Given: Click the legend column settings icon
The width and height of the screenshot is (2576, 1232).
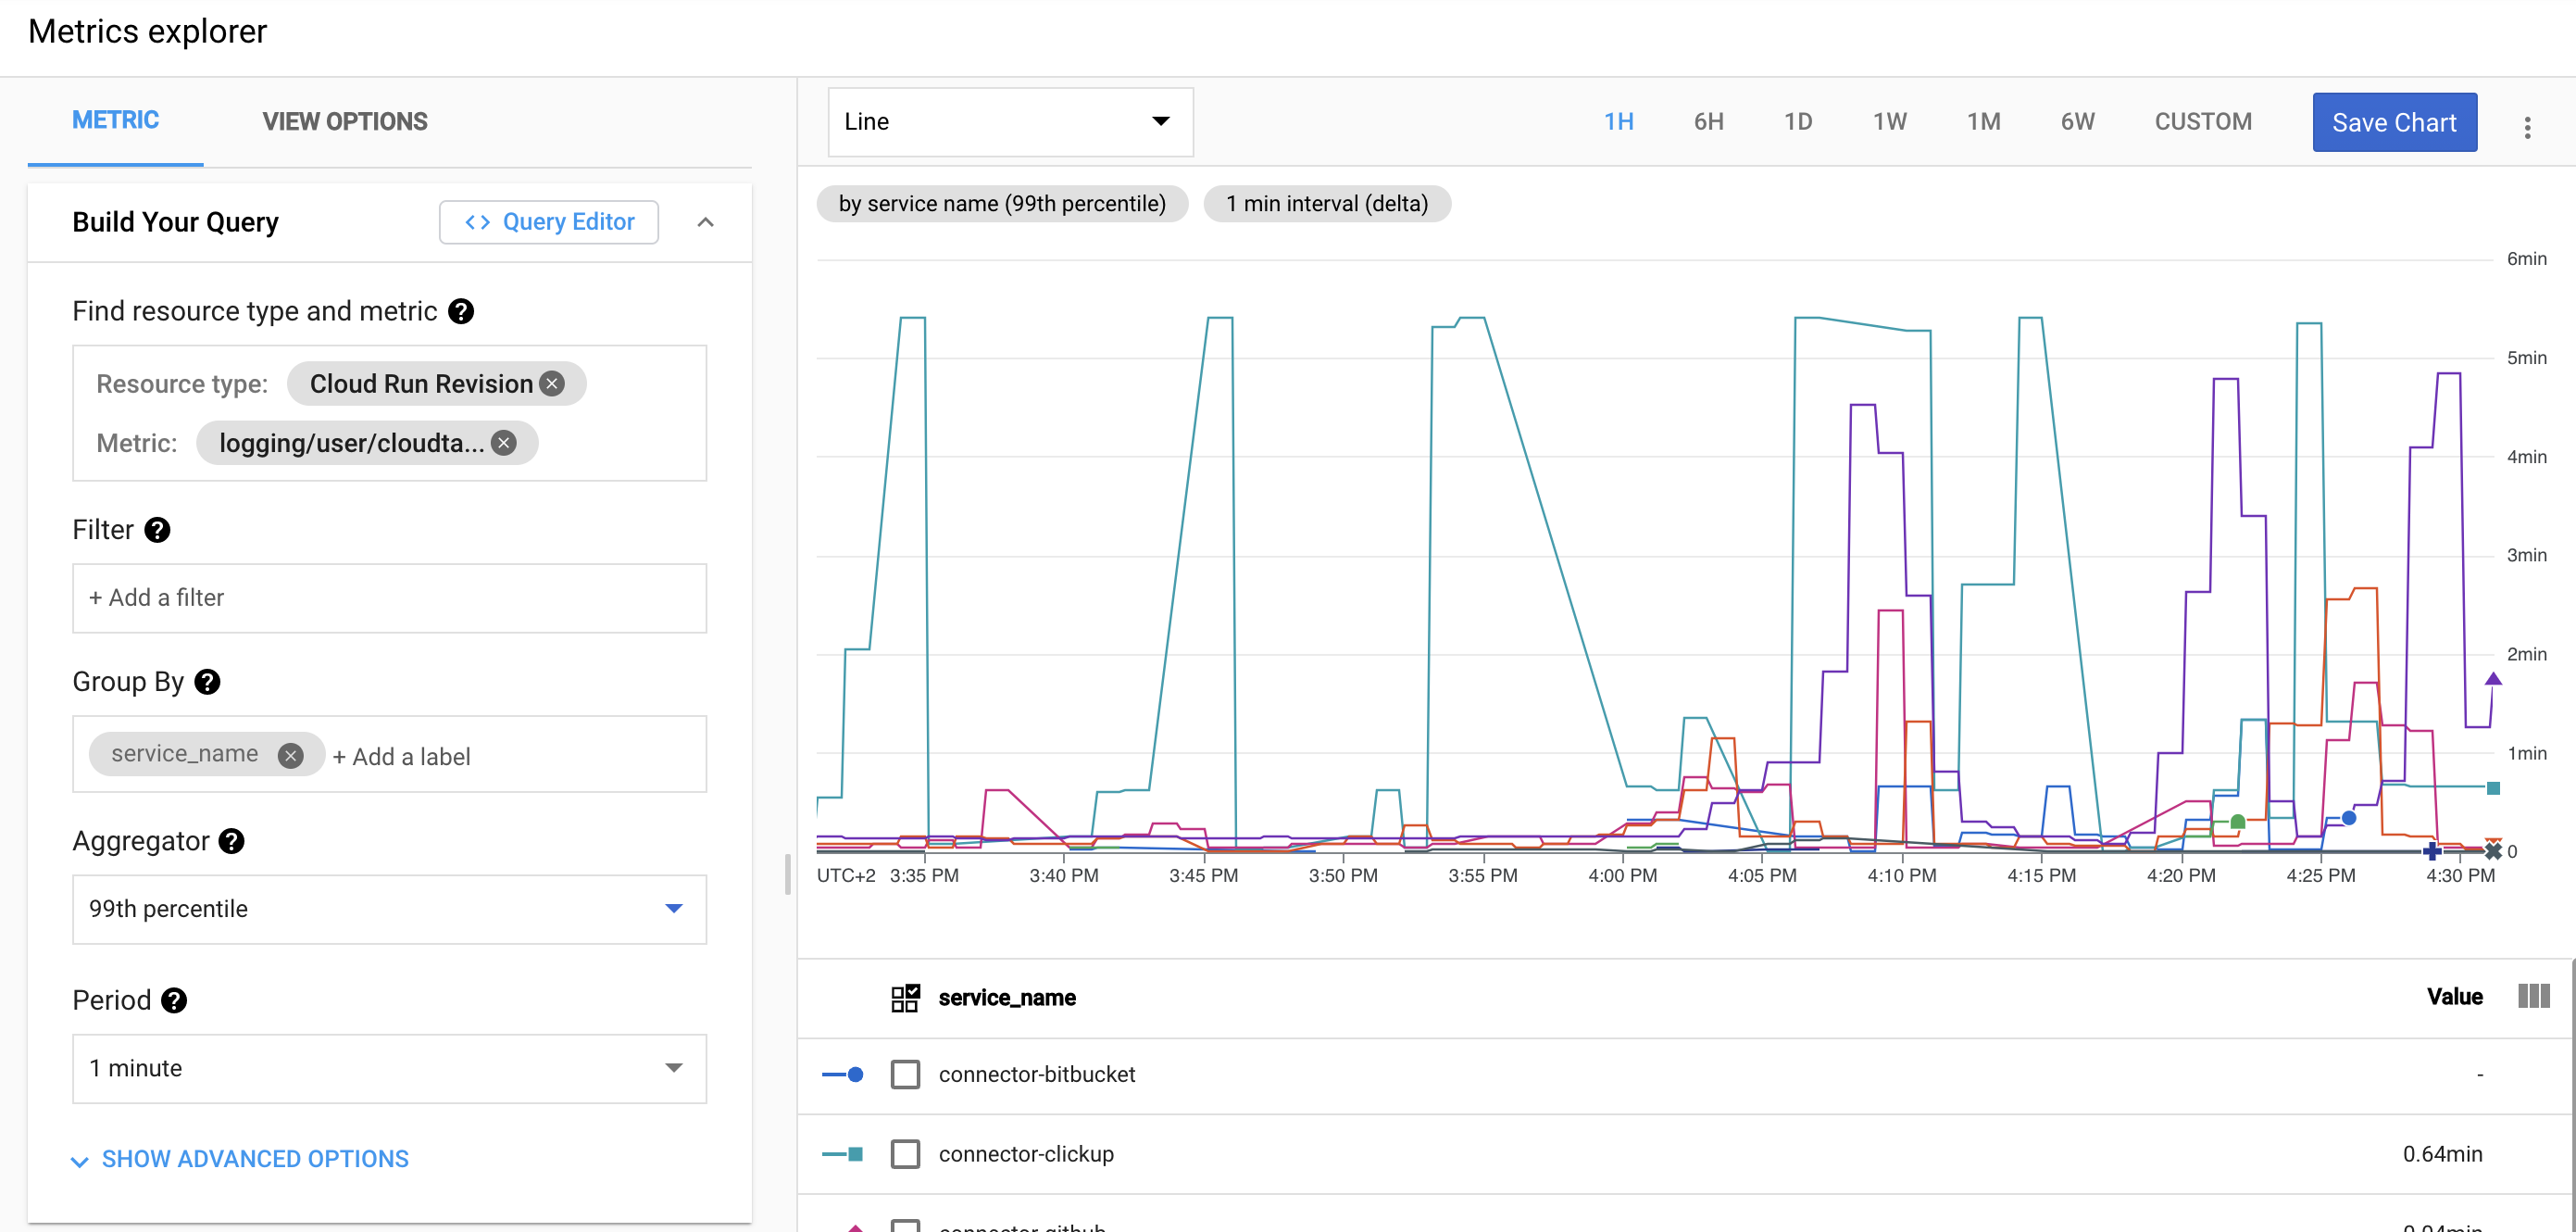Looking at the screenshot, I should click(2533, 996).
